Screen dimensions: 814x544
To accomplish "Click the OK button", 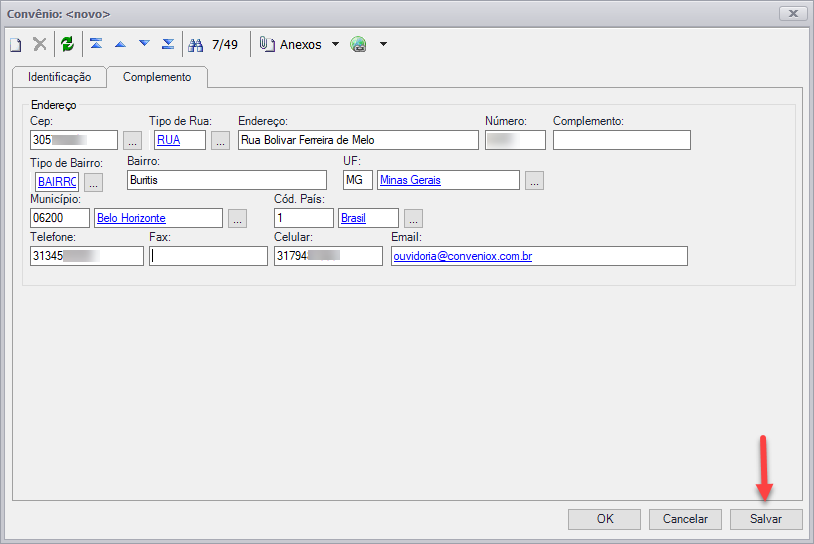I will coord(604,519).
